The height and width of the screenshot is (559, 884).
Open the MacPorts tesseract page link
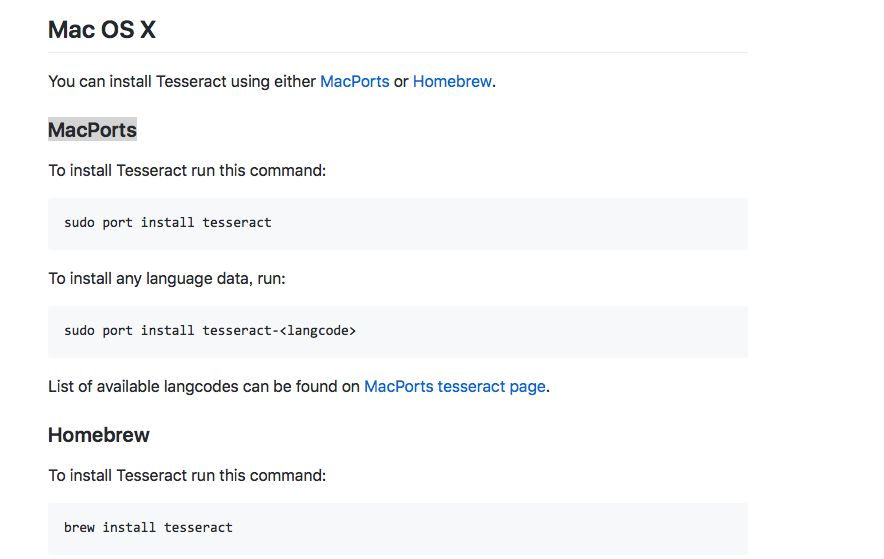(x=455, y=387)
